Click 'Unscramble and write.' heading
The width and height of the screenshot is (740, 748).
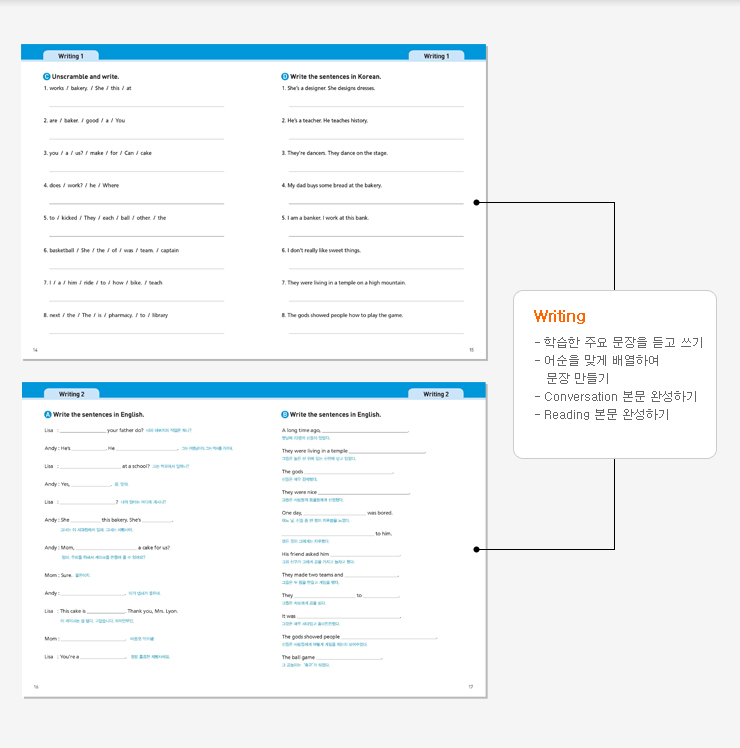click(x=85, y=76)
